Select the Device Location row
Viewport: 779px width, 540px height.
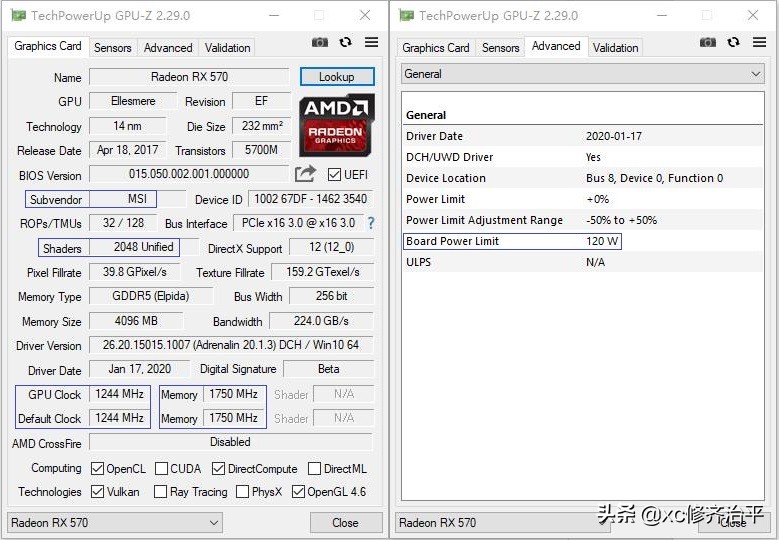click(x=583, y=178)
